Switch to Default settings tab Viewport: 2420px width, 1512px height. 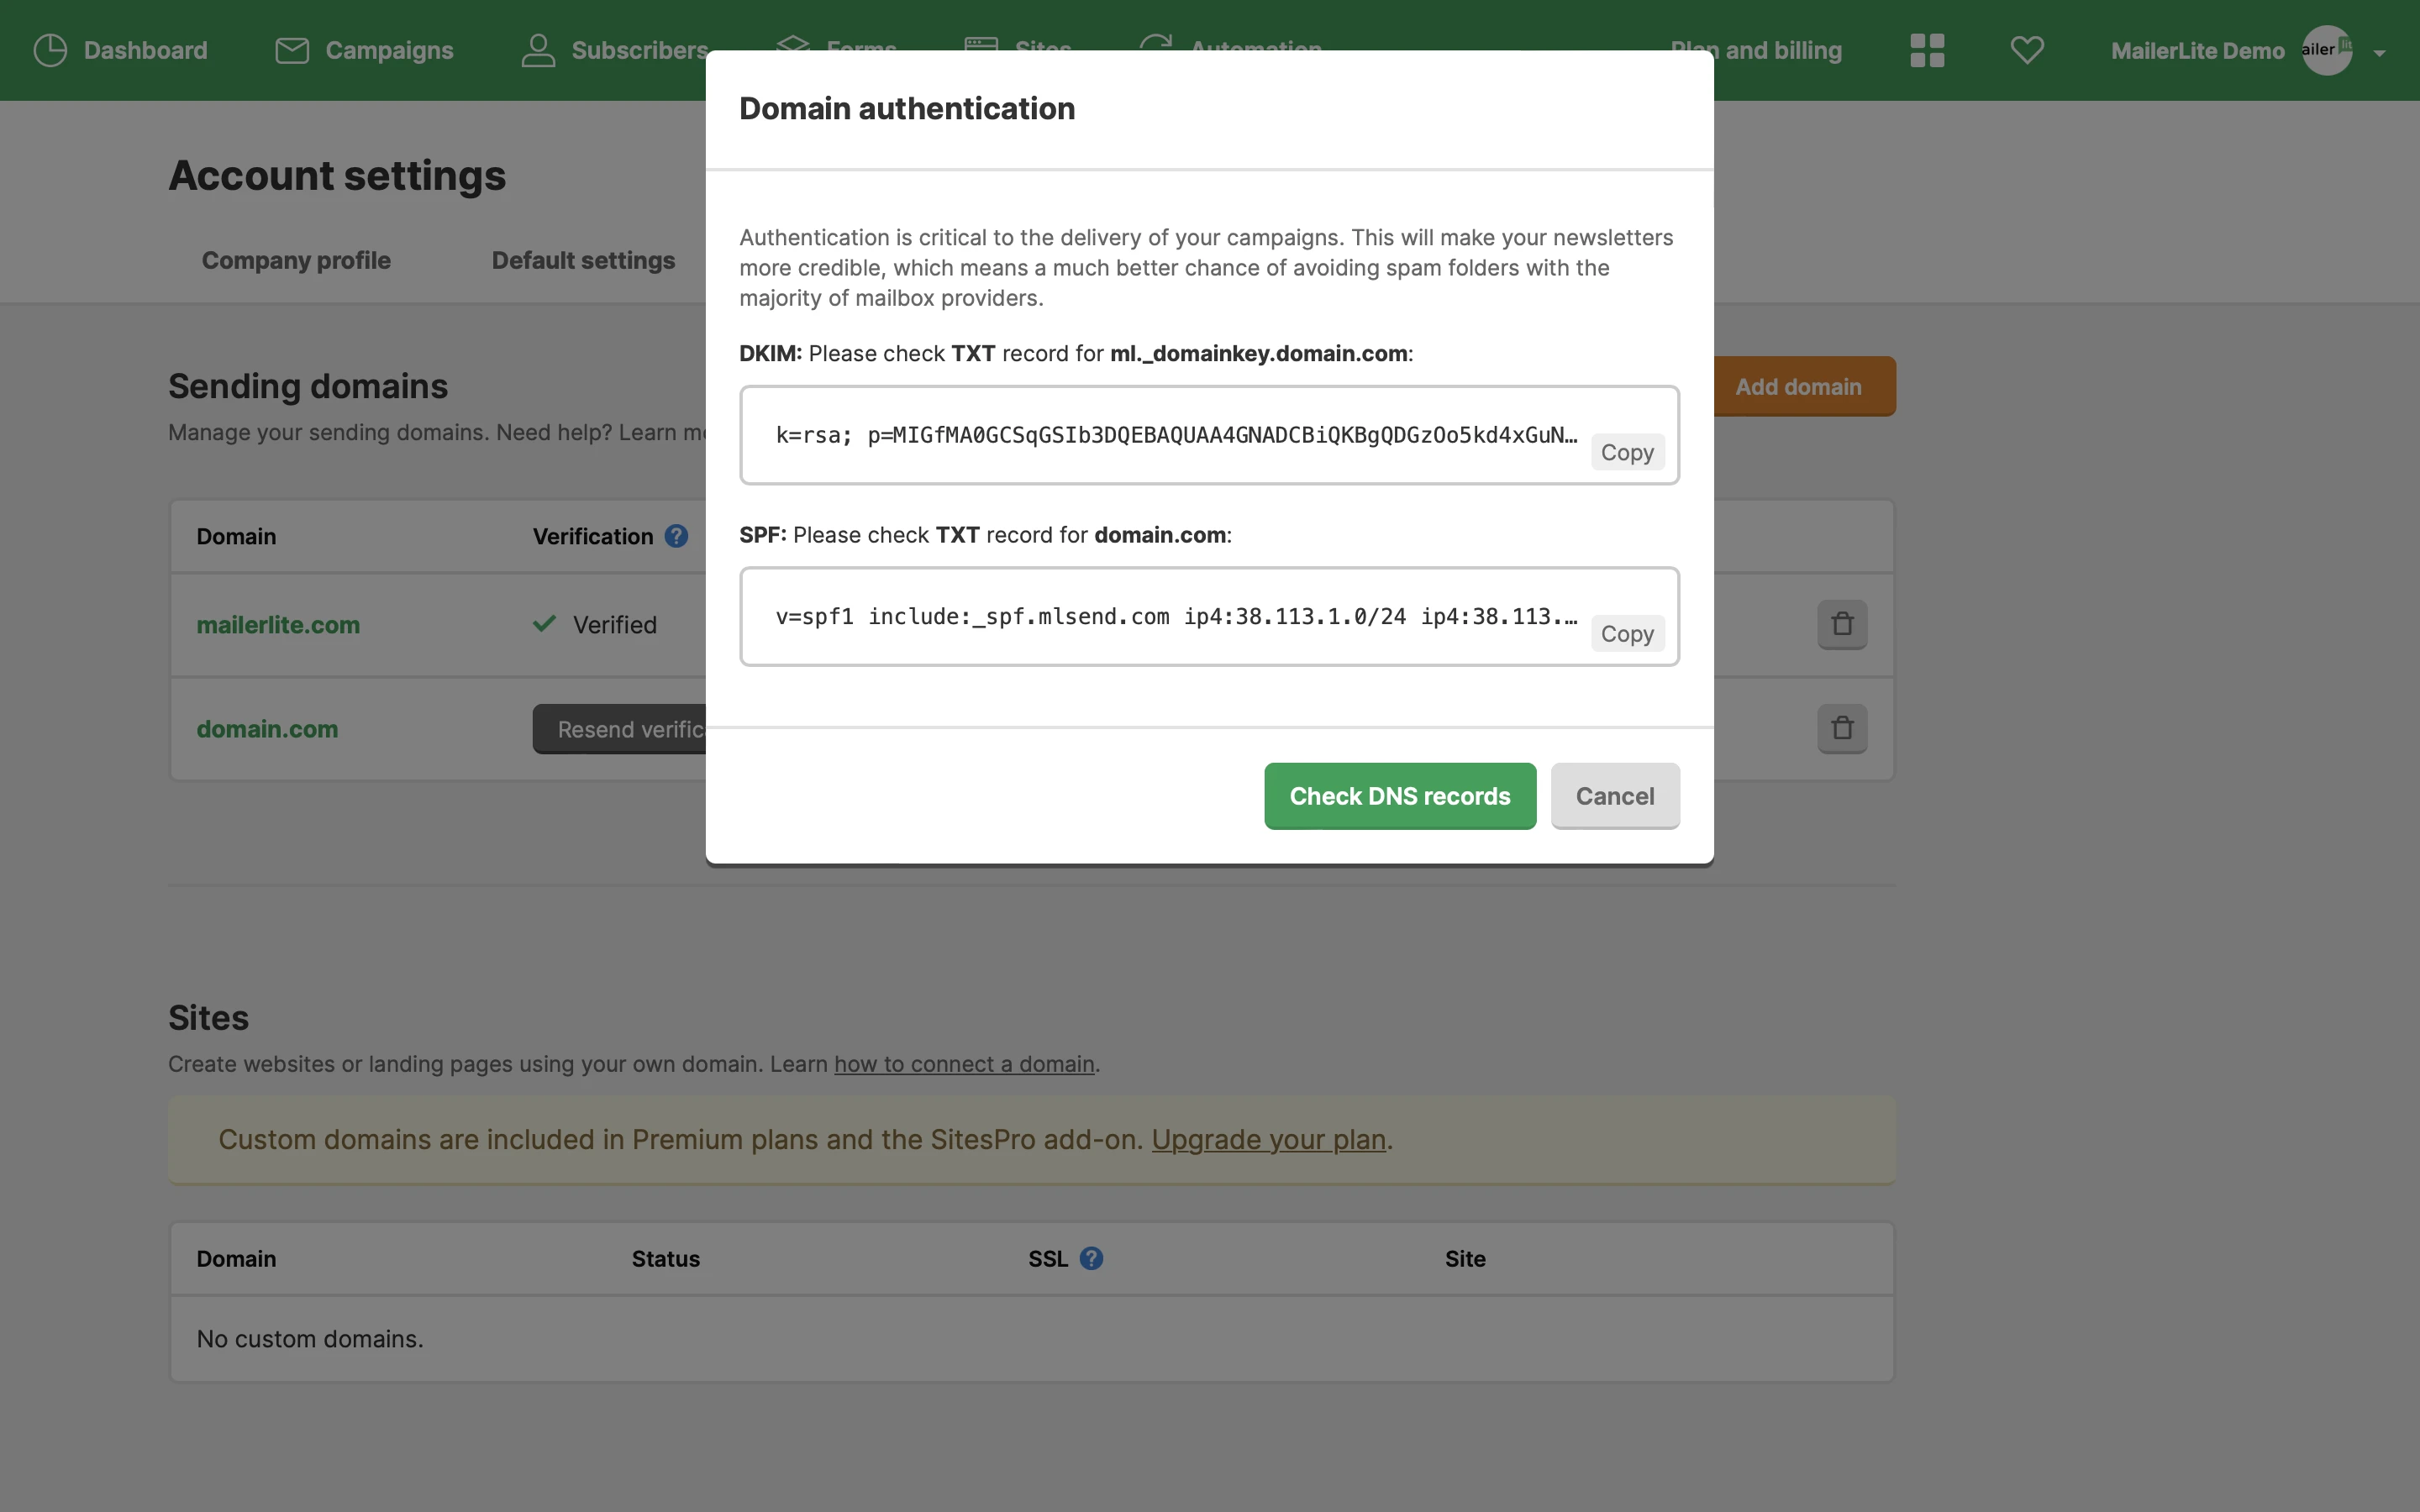583,260
